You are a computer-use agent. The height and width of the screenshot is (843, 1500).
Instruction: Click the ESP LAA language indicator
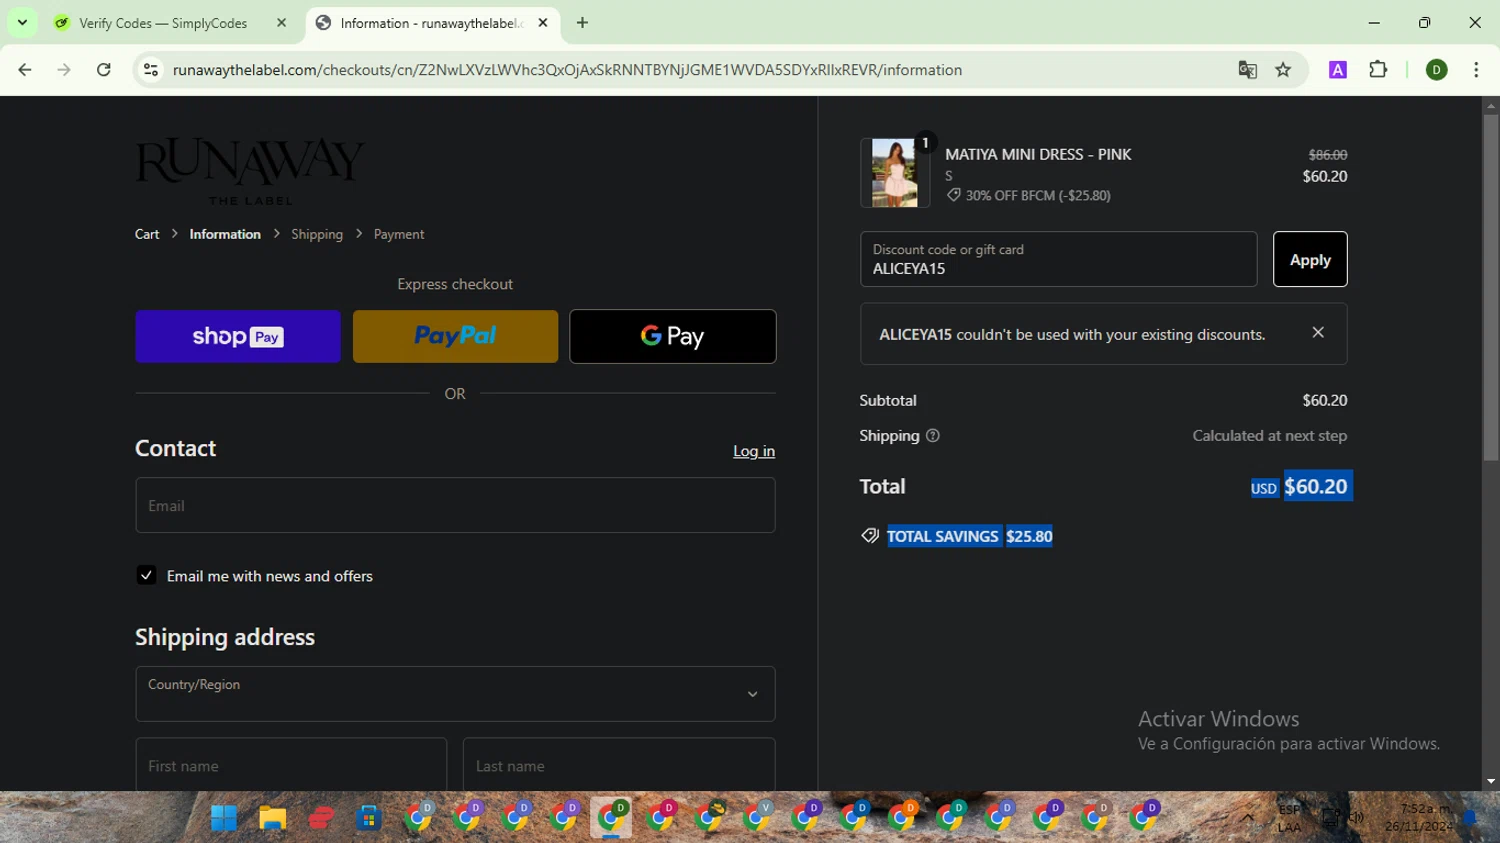1290,818
